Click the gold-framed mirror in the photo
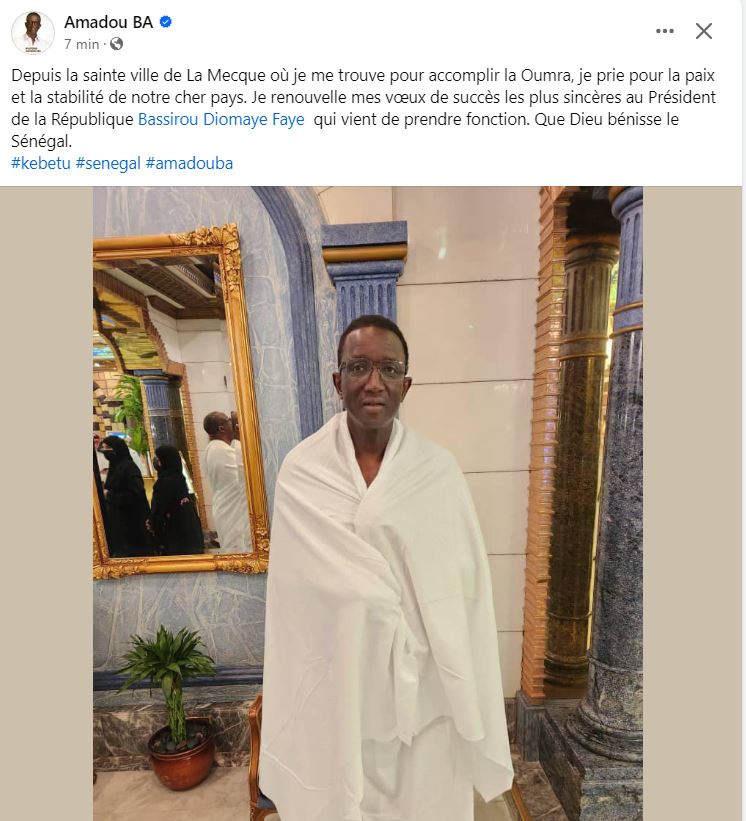Screen dimensions: 746x821 181,402
